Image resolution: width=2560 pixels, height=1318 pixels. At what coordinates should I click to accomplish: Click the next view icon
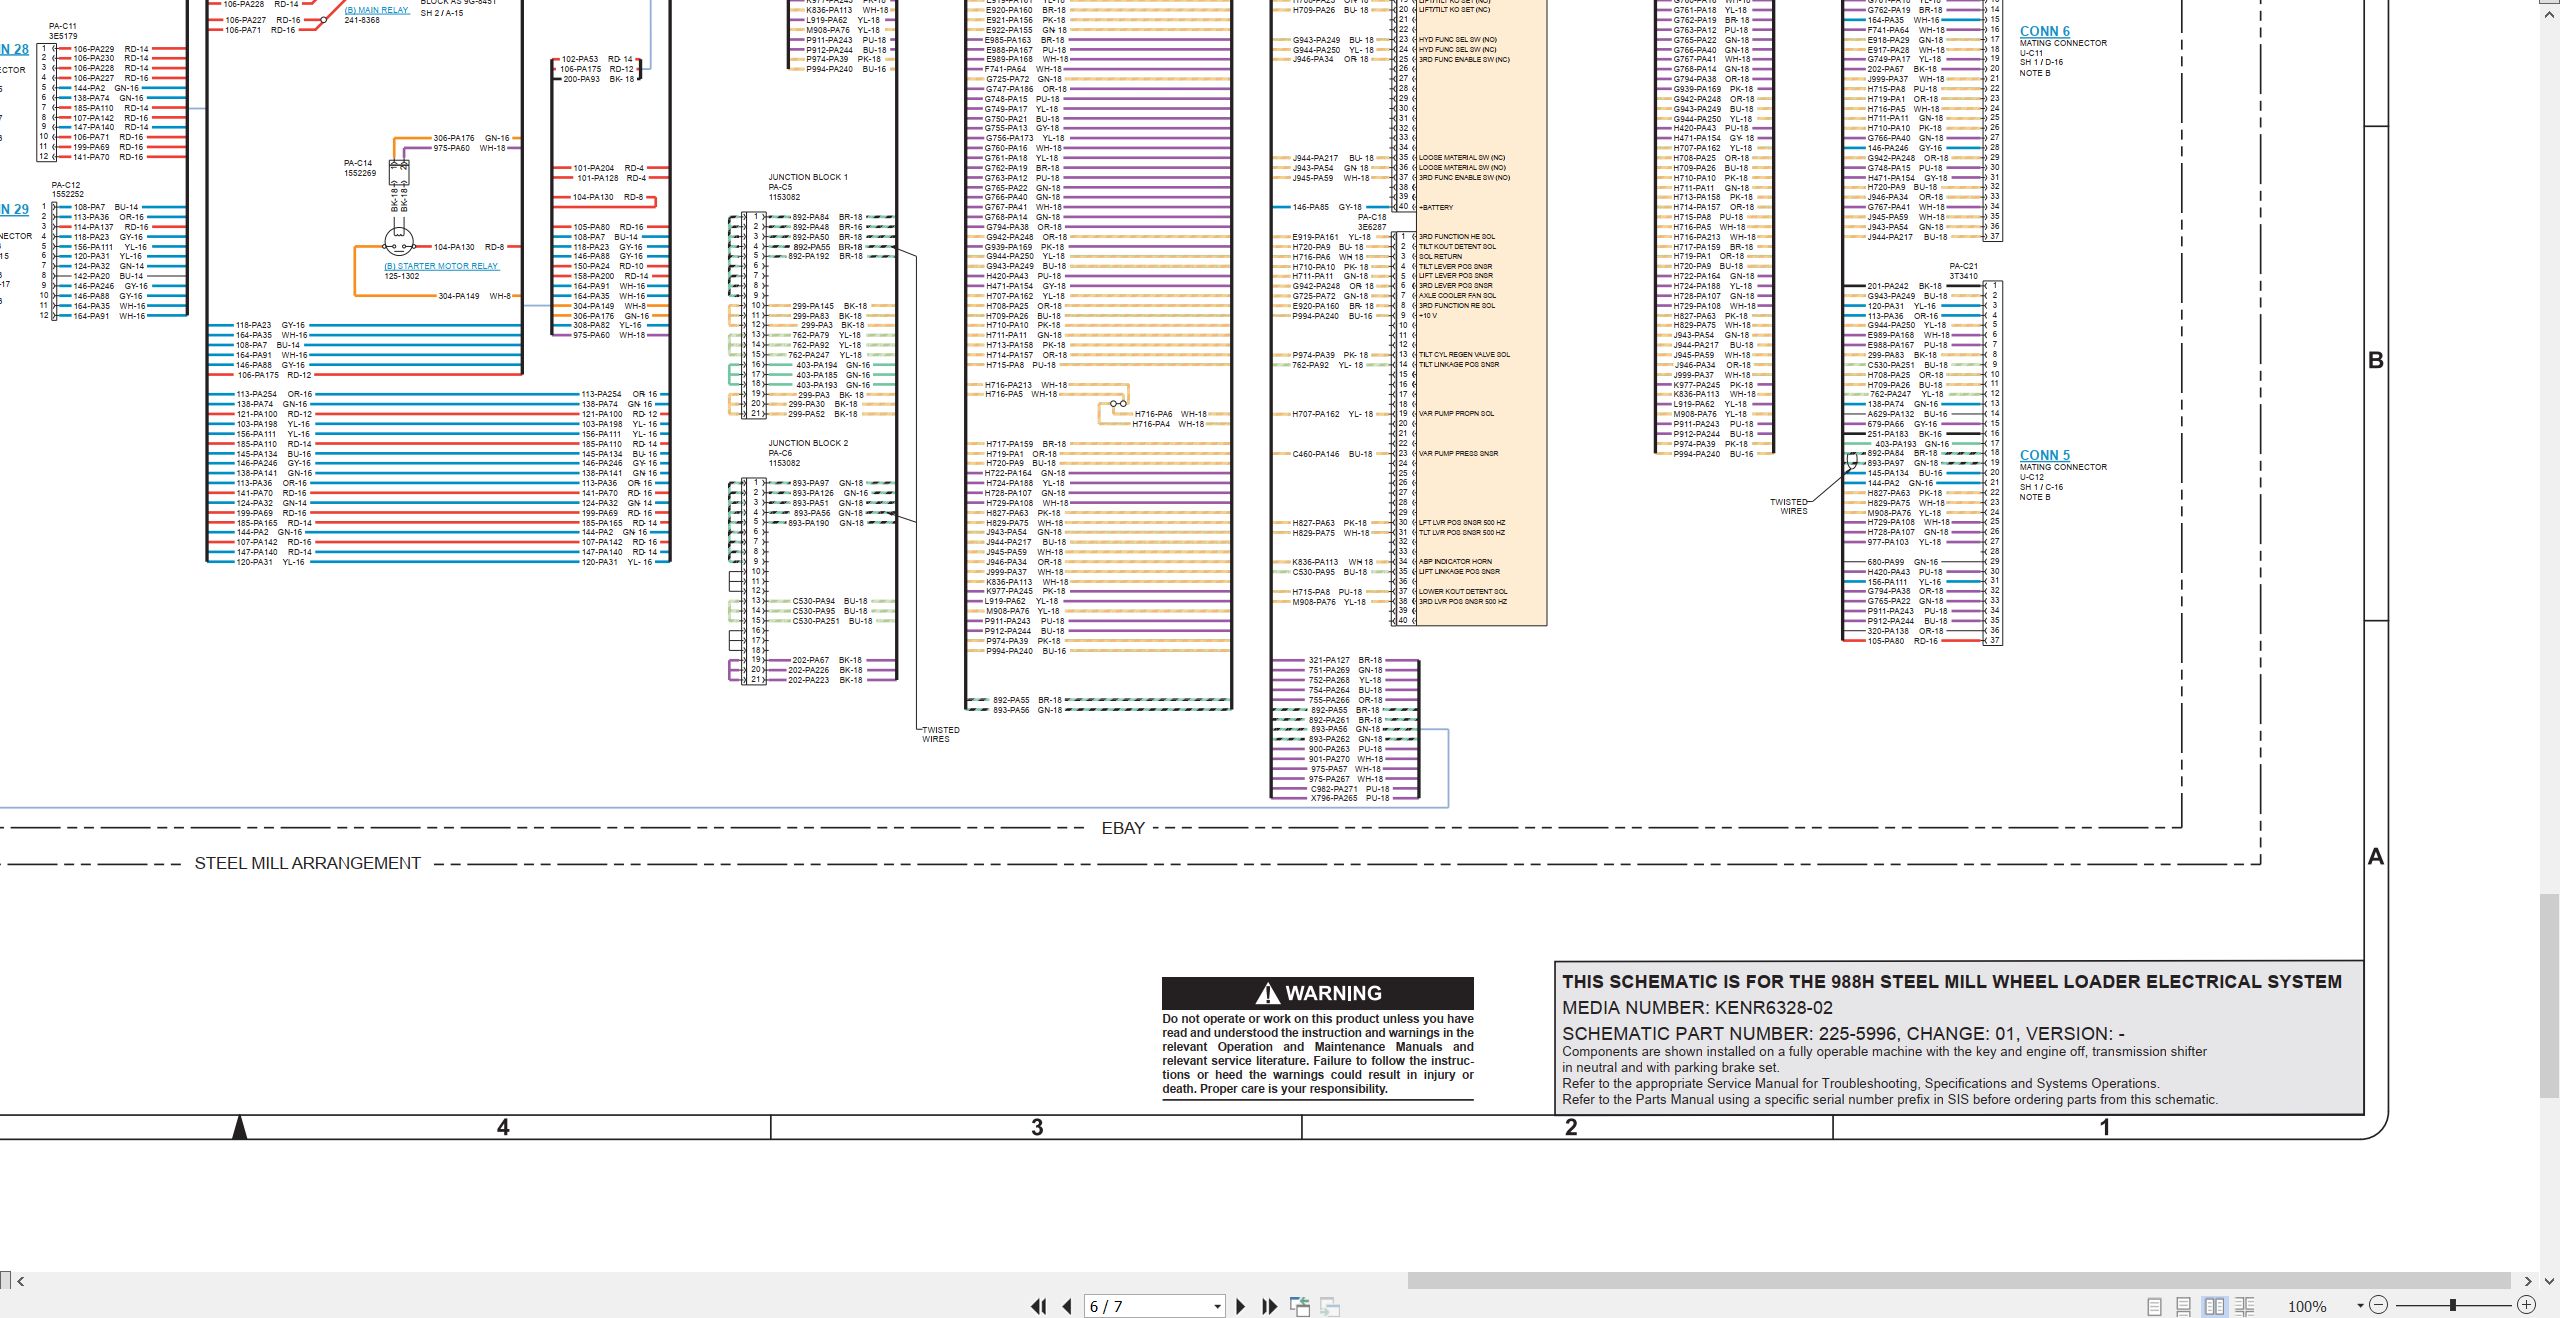[1330, 1306]
